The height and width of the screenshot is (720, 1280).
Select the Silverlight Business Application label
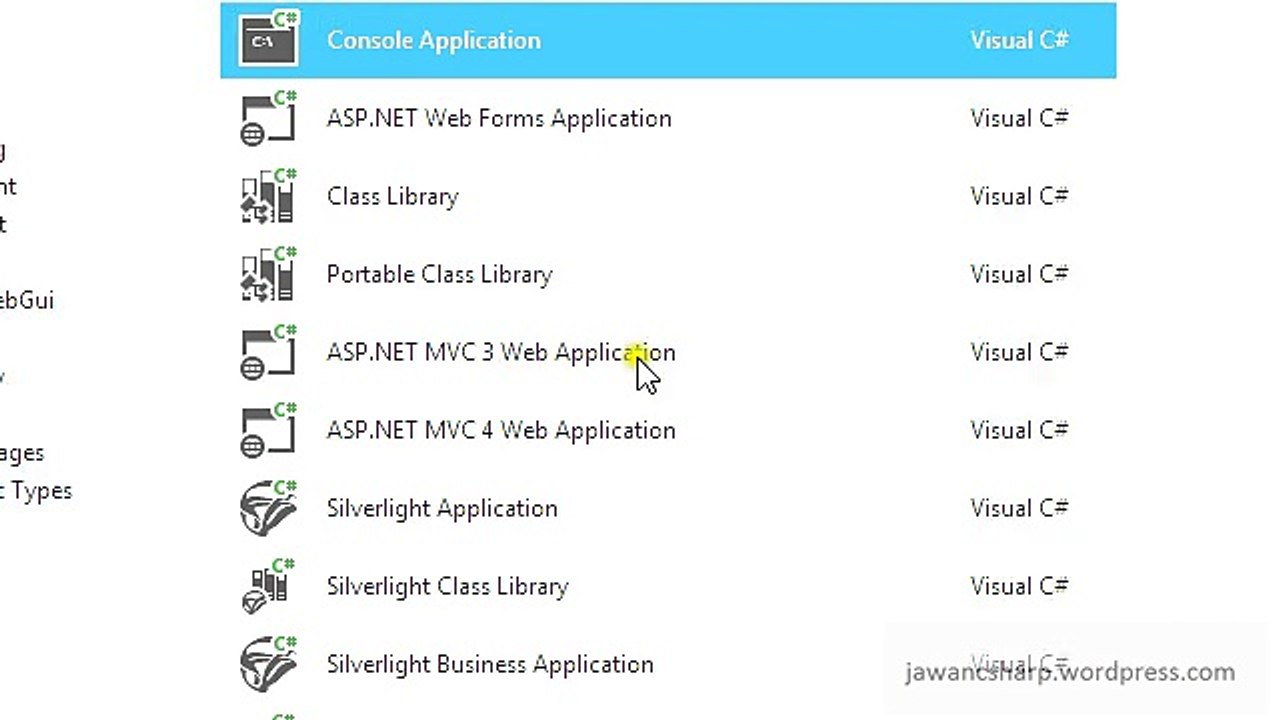pyautogui.click(x=490, y=665)
